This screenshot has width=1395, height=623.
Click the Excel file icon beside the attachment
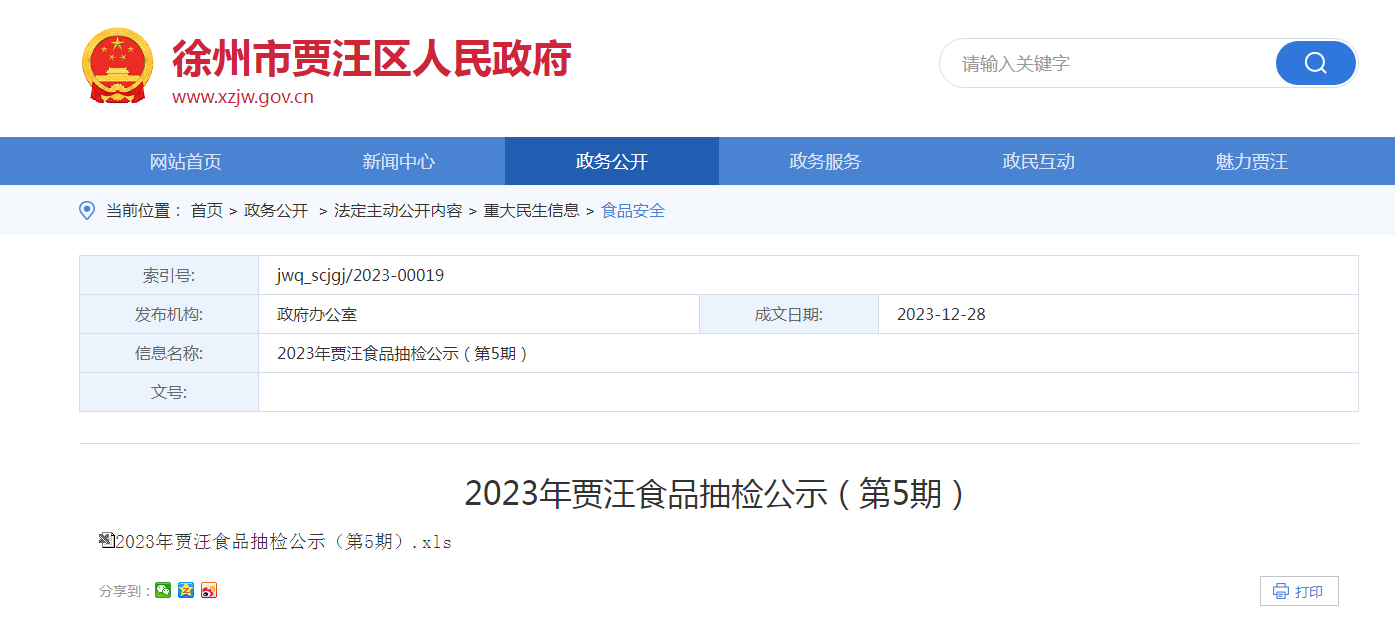pyautogui.click(x=106, y=540)
